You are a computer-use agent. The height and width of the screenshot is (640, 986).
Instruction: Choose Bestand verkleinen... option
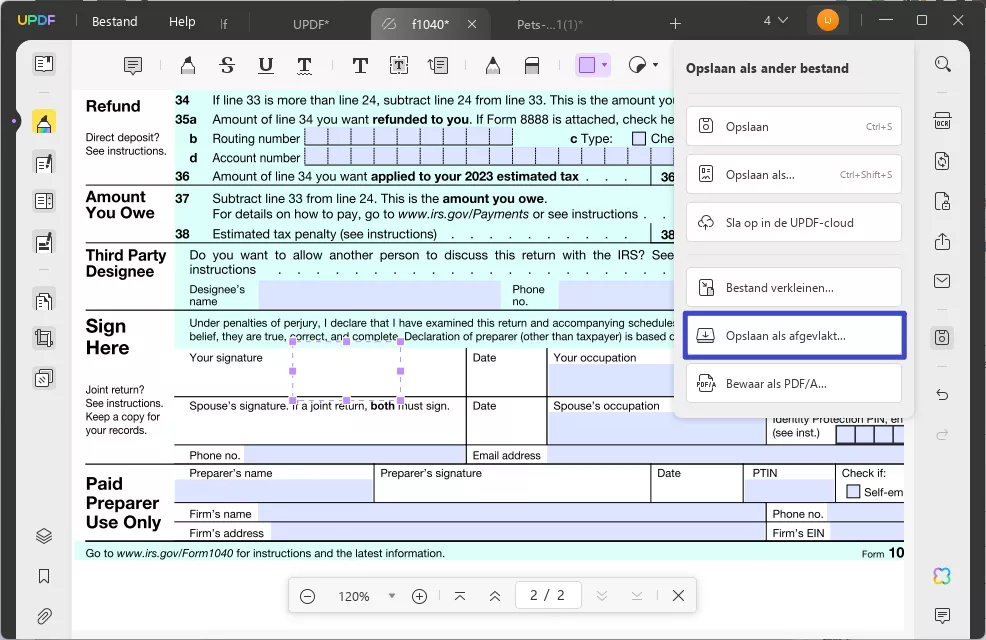pyautogui.click(x=794, y=287)
